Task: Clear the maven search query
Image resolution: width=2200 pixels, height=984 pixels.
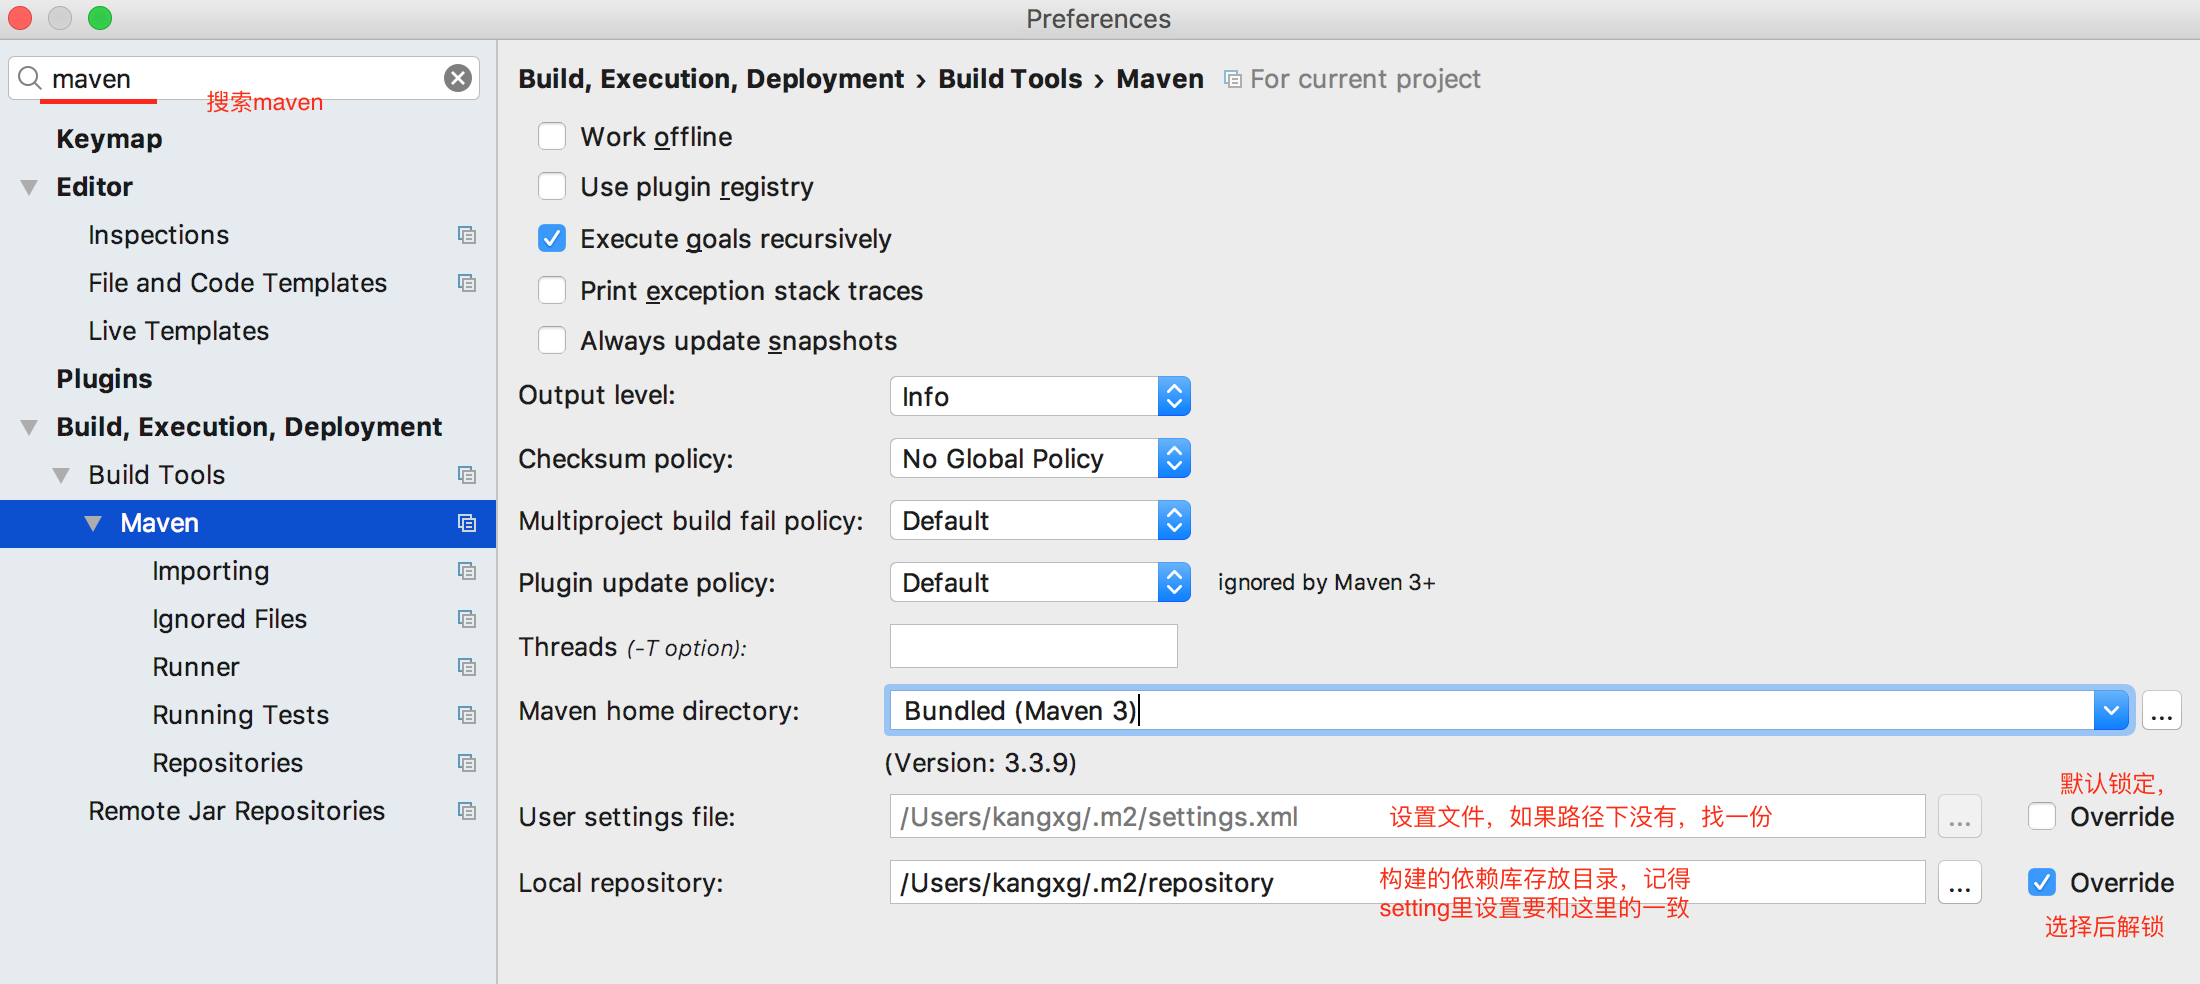Action: 458,78
